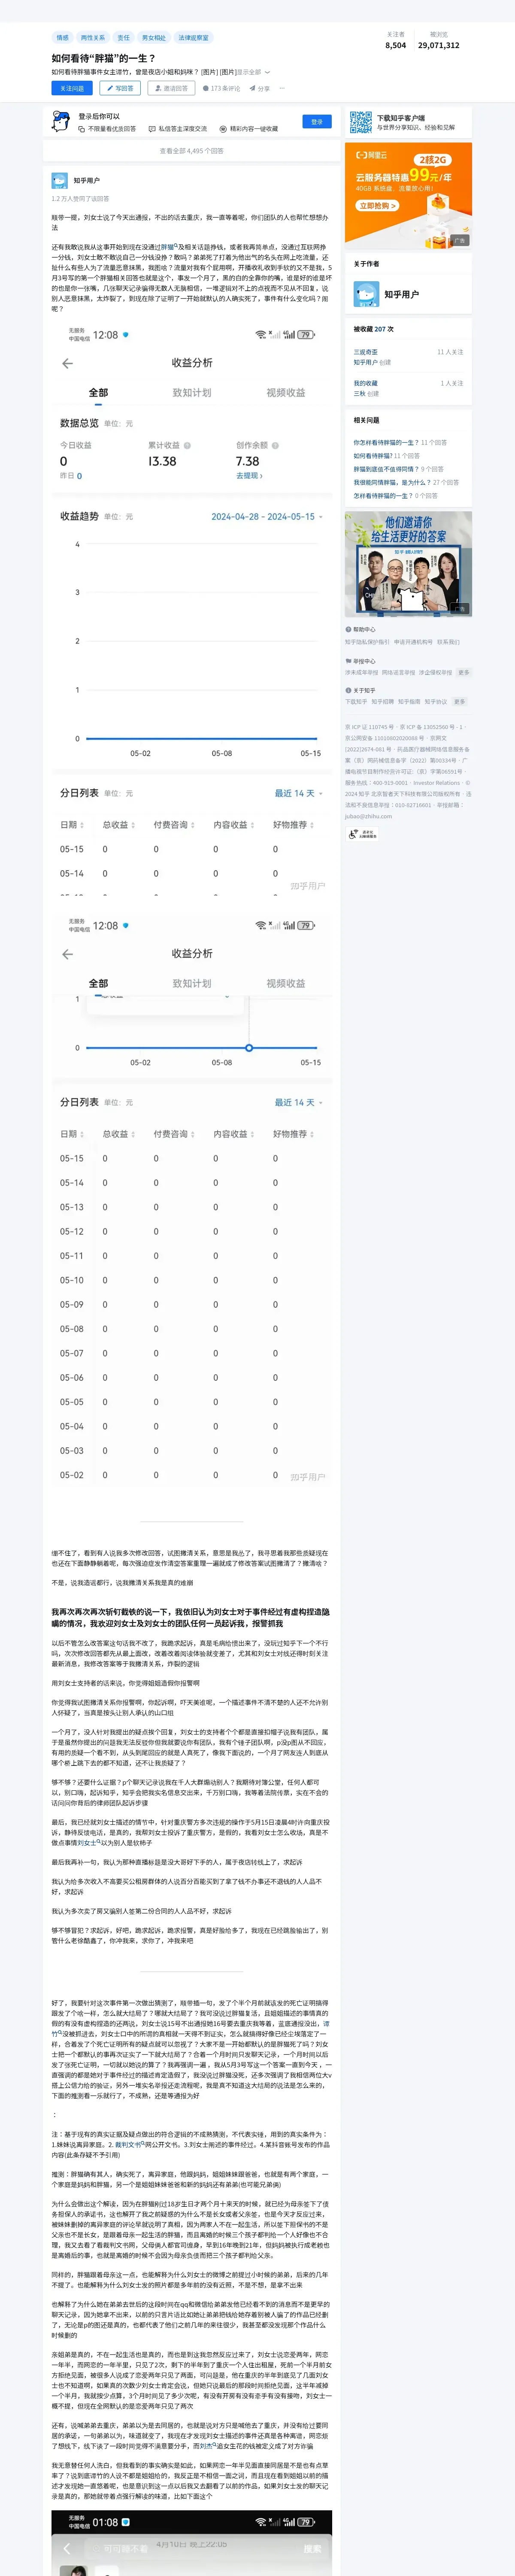The image size is (515, 2576).
Task: Open related question 我很能同情胖猫，是为什么？
Action: tap(392, 482)
